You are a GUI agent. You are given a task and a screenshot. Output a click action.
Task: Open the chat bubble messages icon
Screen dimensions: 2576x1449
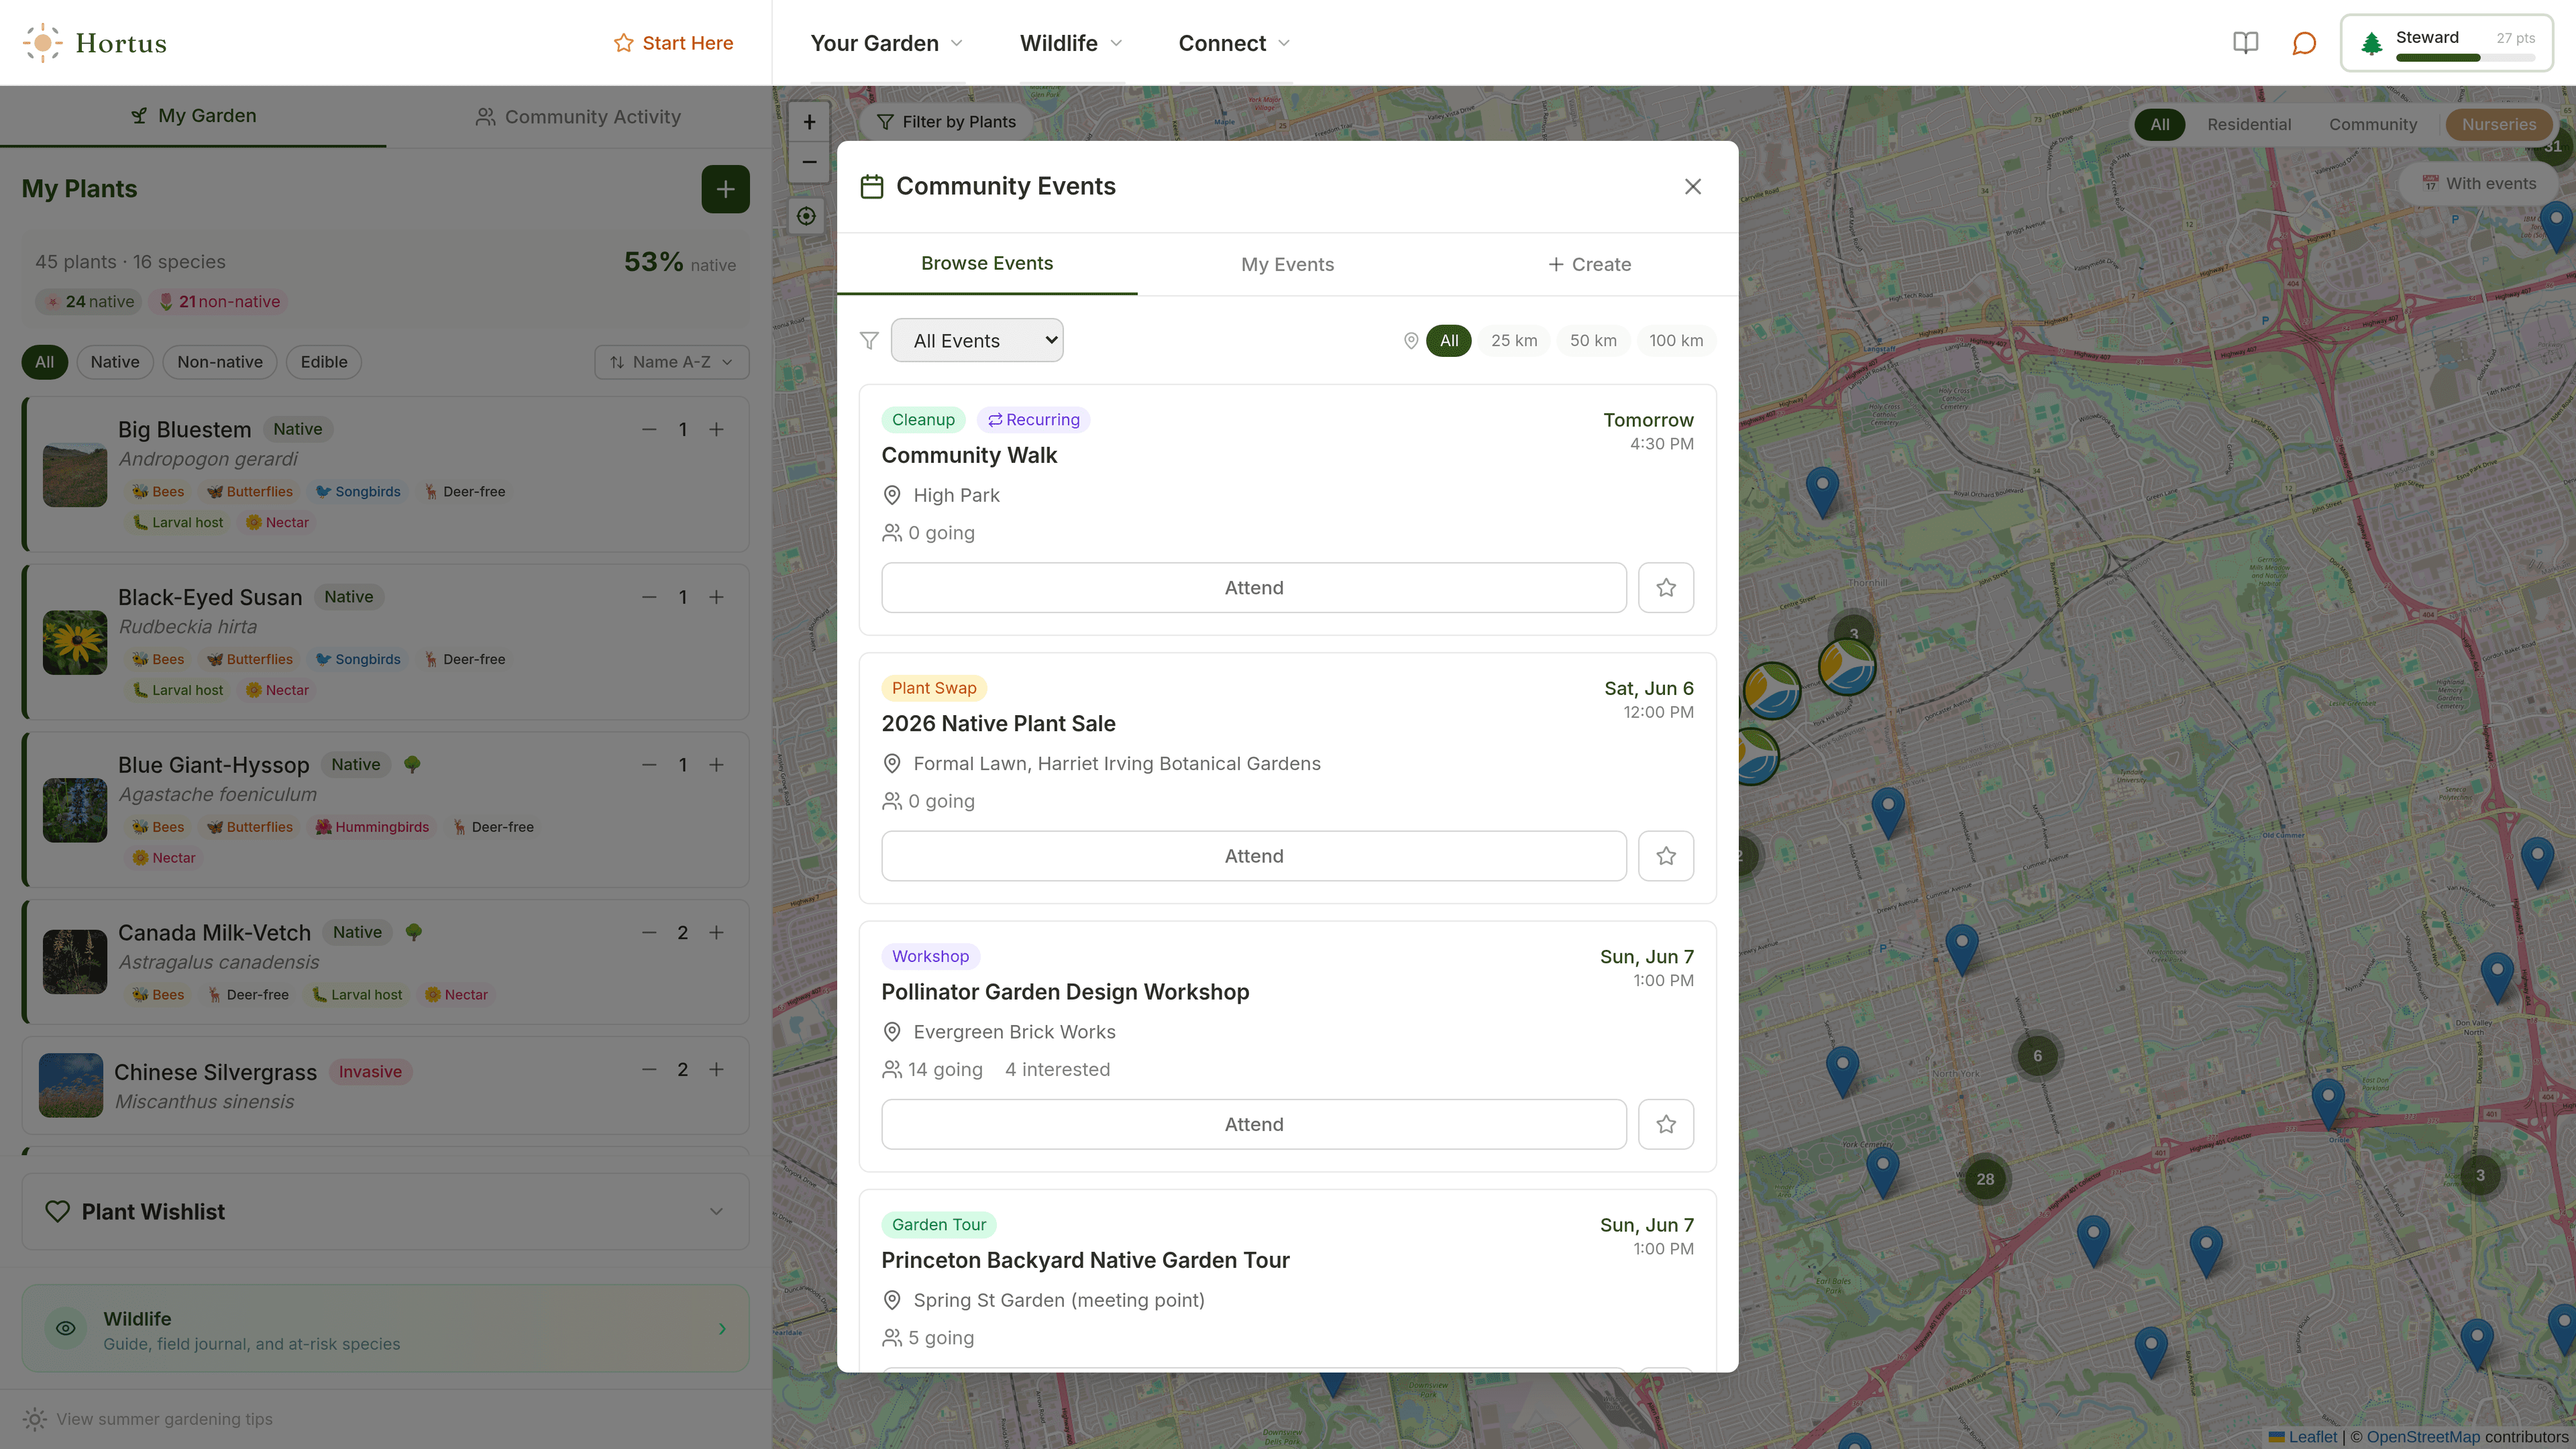tap(2304, 43)
